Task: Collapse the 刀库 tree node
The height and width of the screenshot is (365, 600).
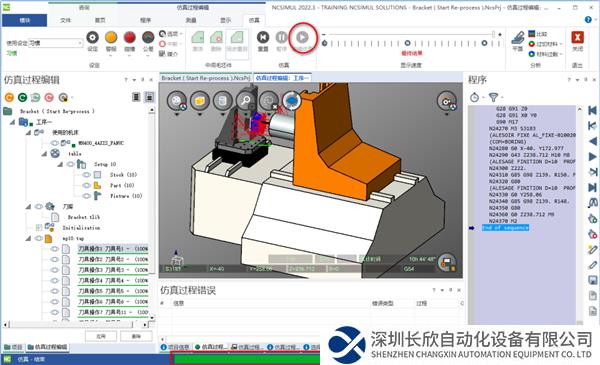Action: click(x=28, y=207)
